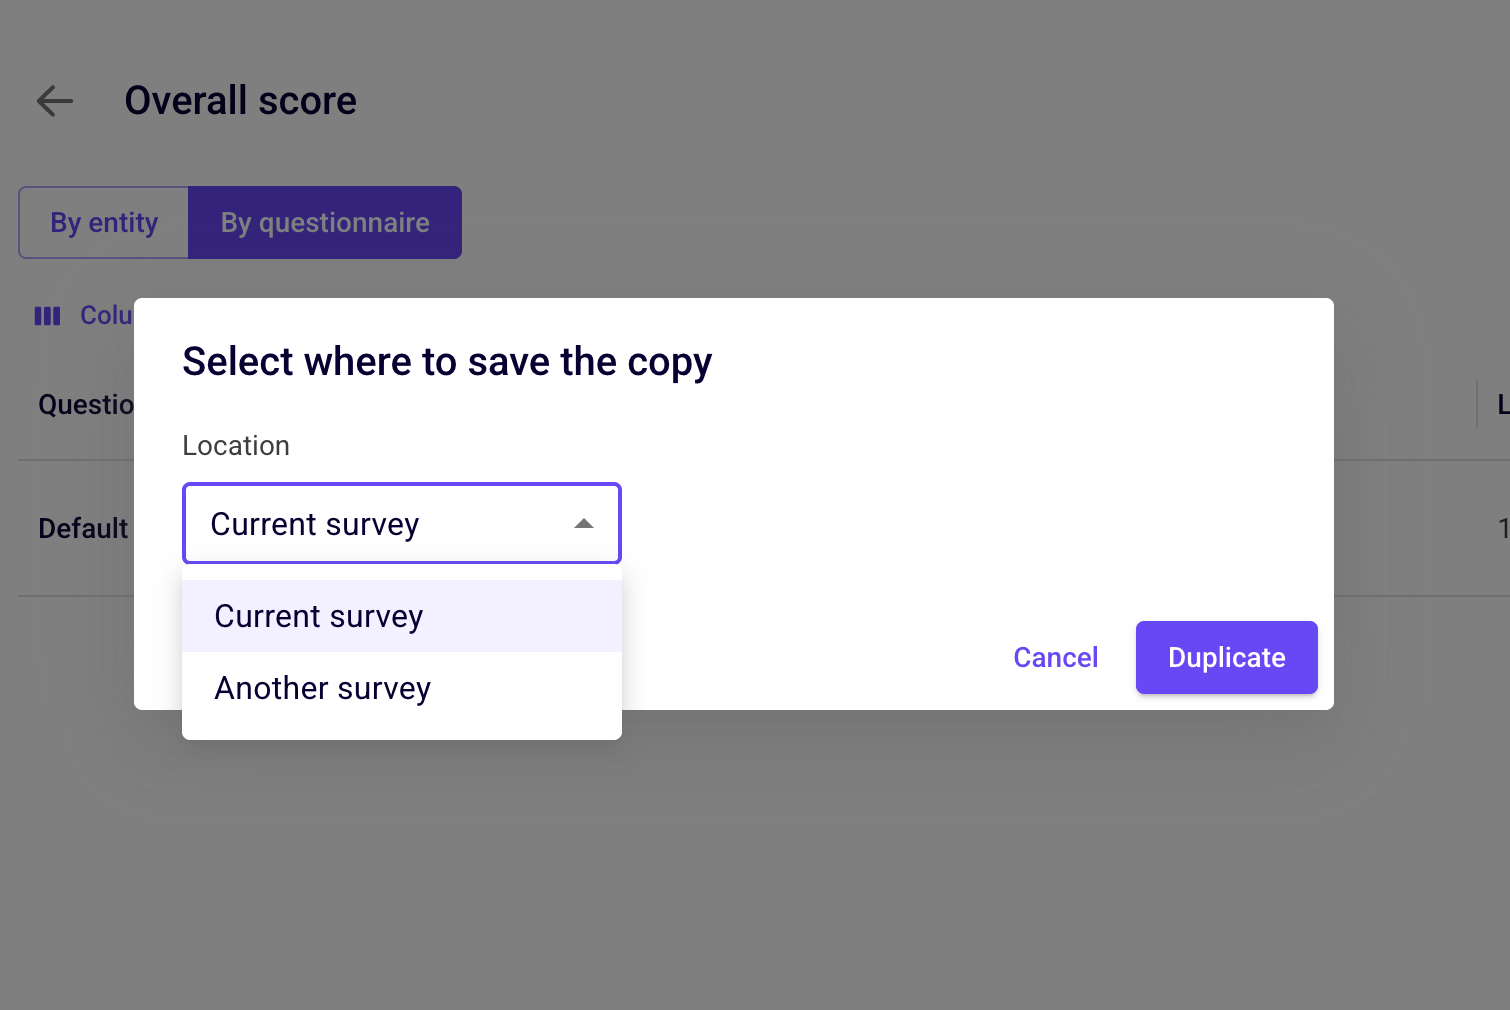Screen dimensions: 1510x1010
Task: Click the dimmed backdrop below the dialog
Action: [x=755, y=860]
